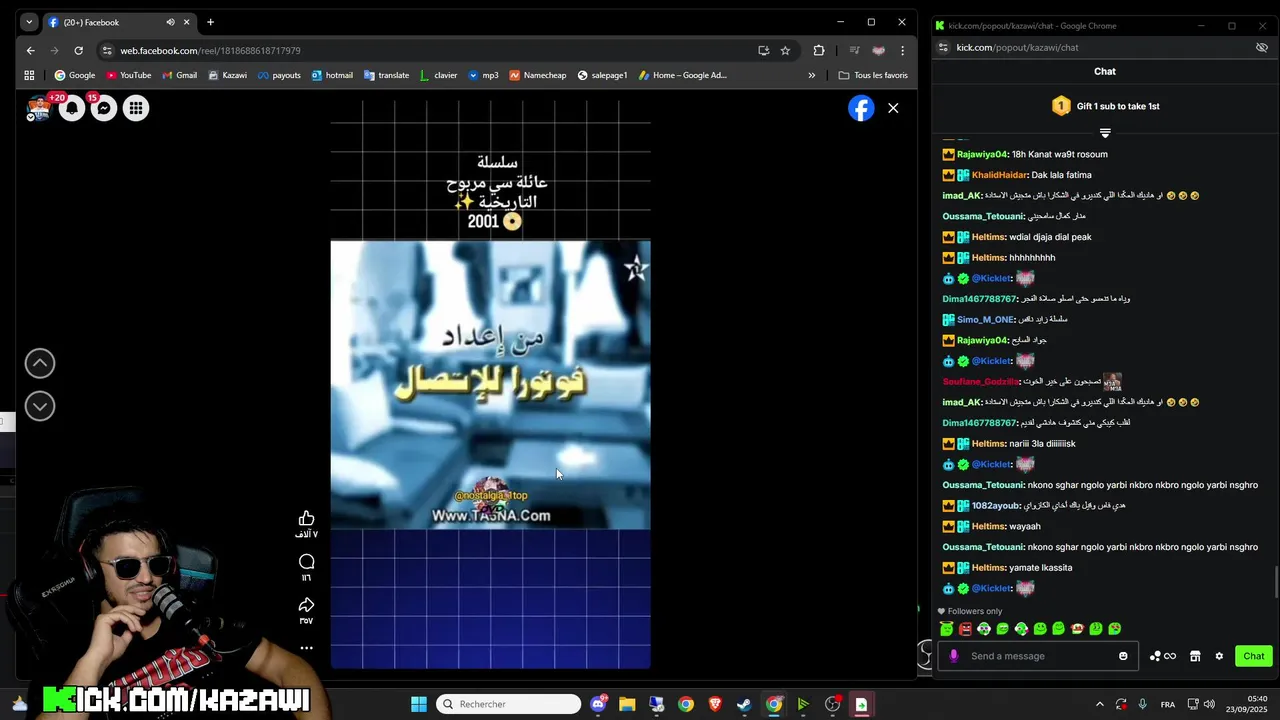Open channel points infinity icon

point(1163,656)
